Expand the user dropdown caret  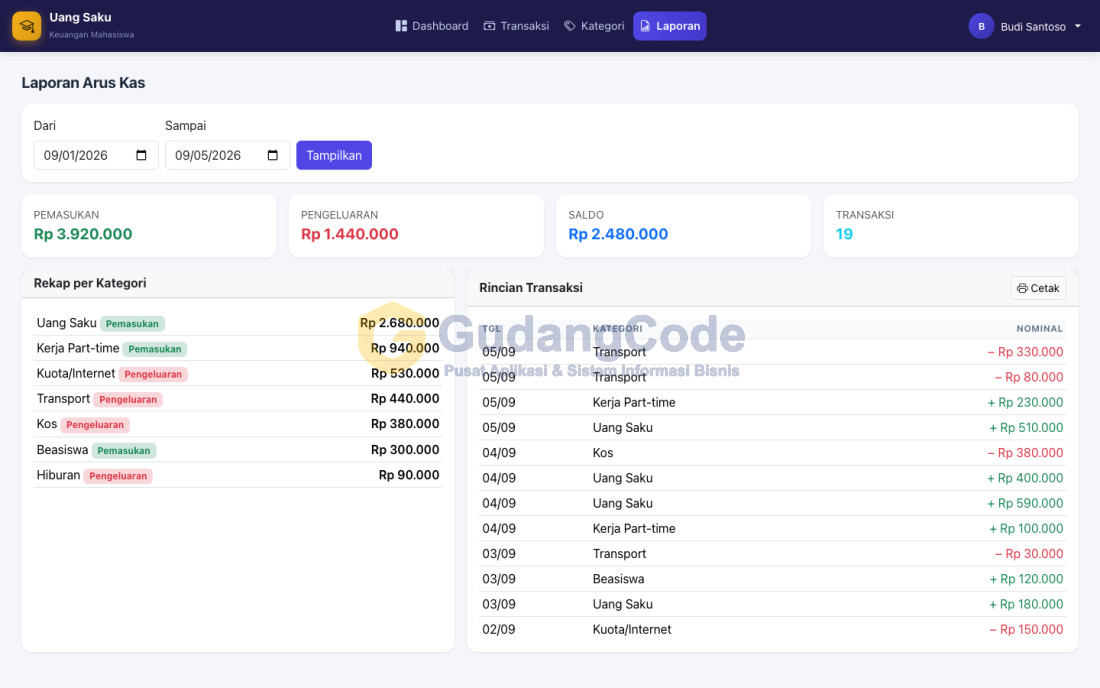[1078, 26]
